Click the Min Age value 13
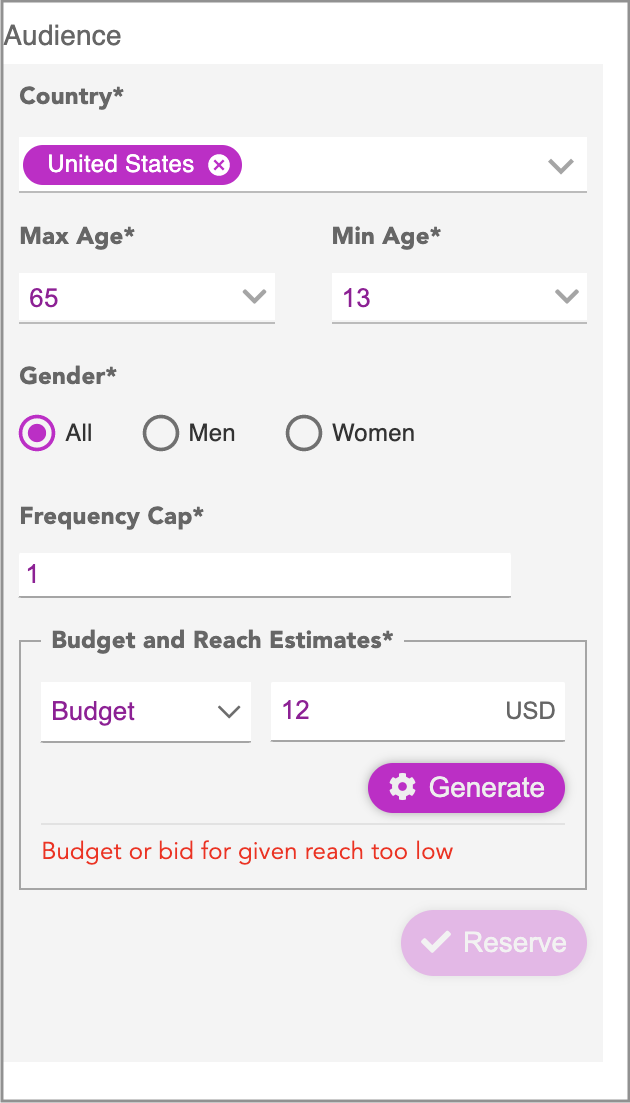The width and height of the screenshot is (630, 1103). point(356,298)
